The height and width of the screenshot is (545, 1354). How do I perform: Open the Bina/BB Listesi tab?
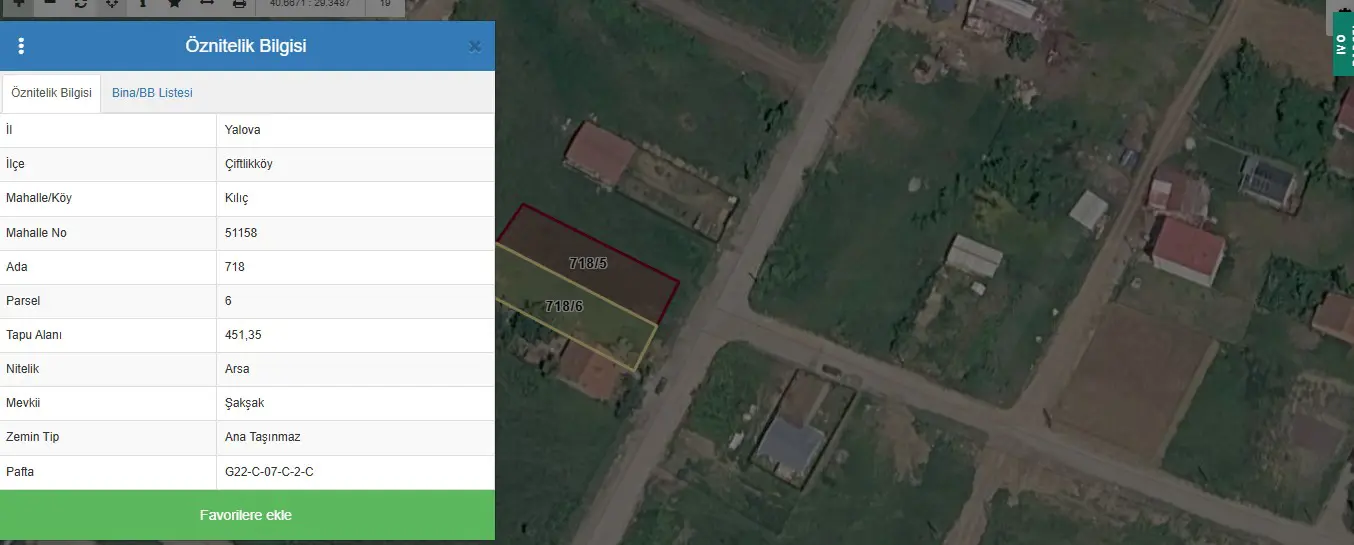click(152, 93)
